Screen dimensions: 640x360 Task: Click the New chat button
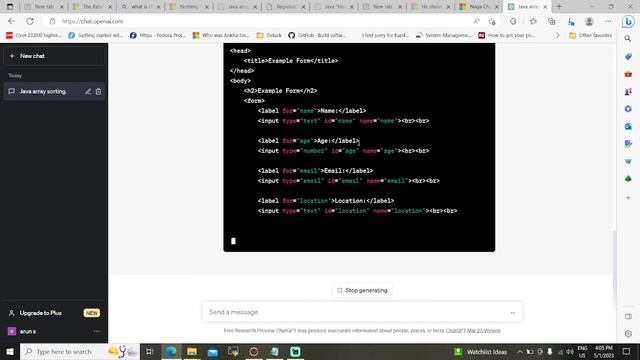[54, 56]
